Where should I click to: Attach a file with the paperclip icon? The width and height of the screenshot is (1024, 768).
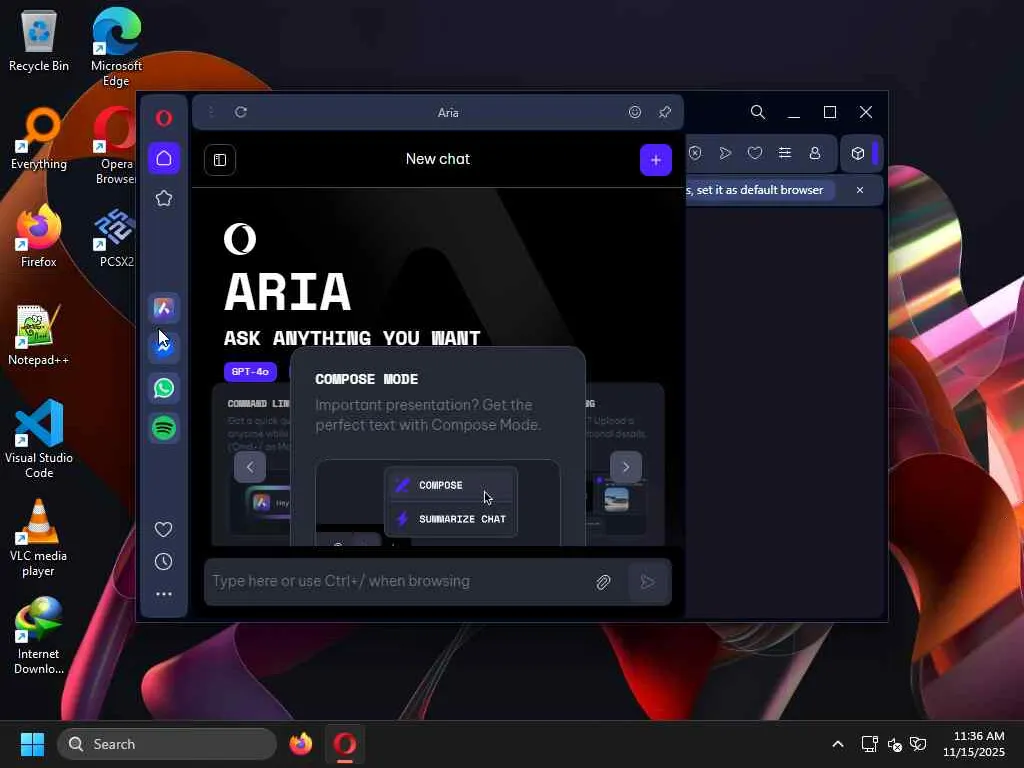tap(603, 582)
